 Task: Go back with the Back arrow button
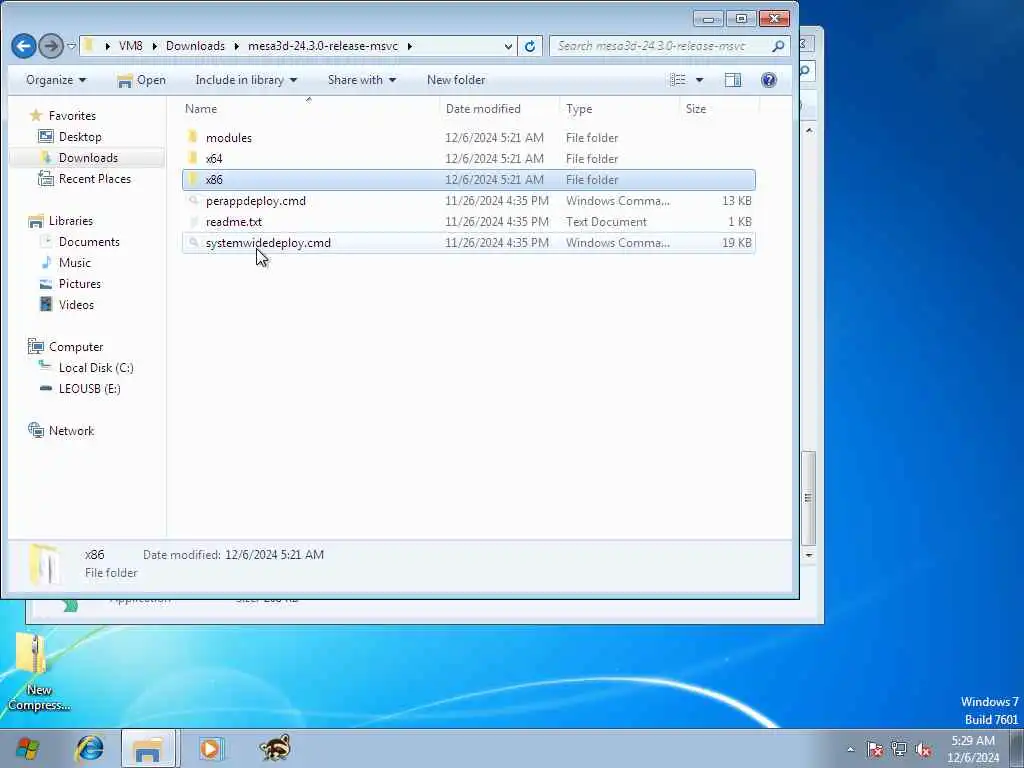24,46
